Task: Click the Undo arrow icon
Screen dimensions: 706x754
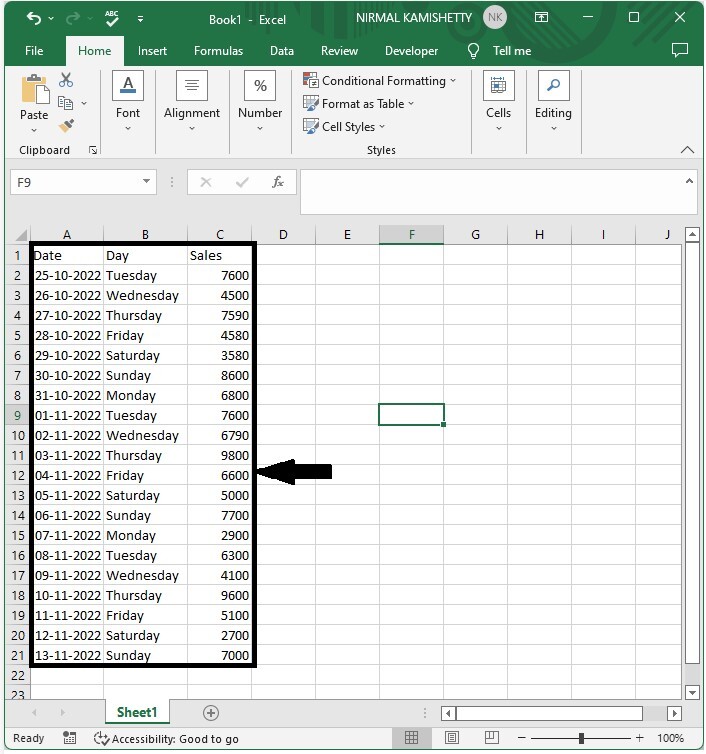Action: click(x=34, y=19)
